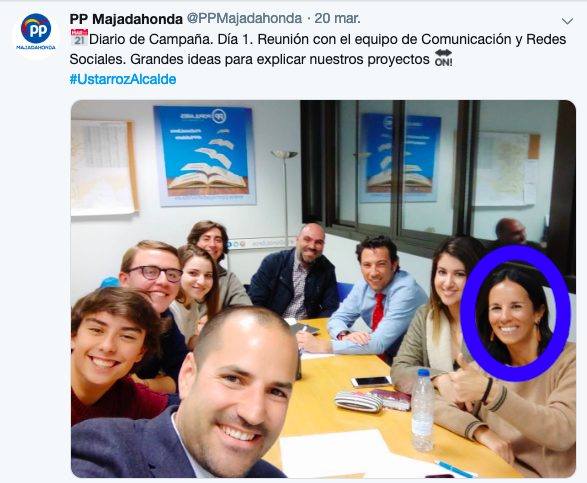Open the tweet's 20 mar. timestamp
Image resolution: width=587 pixels, height=483 pixels.
tap(337, 18)
